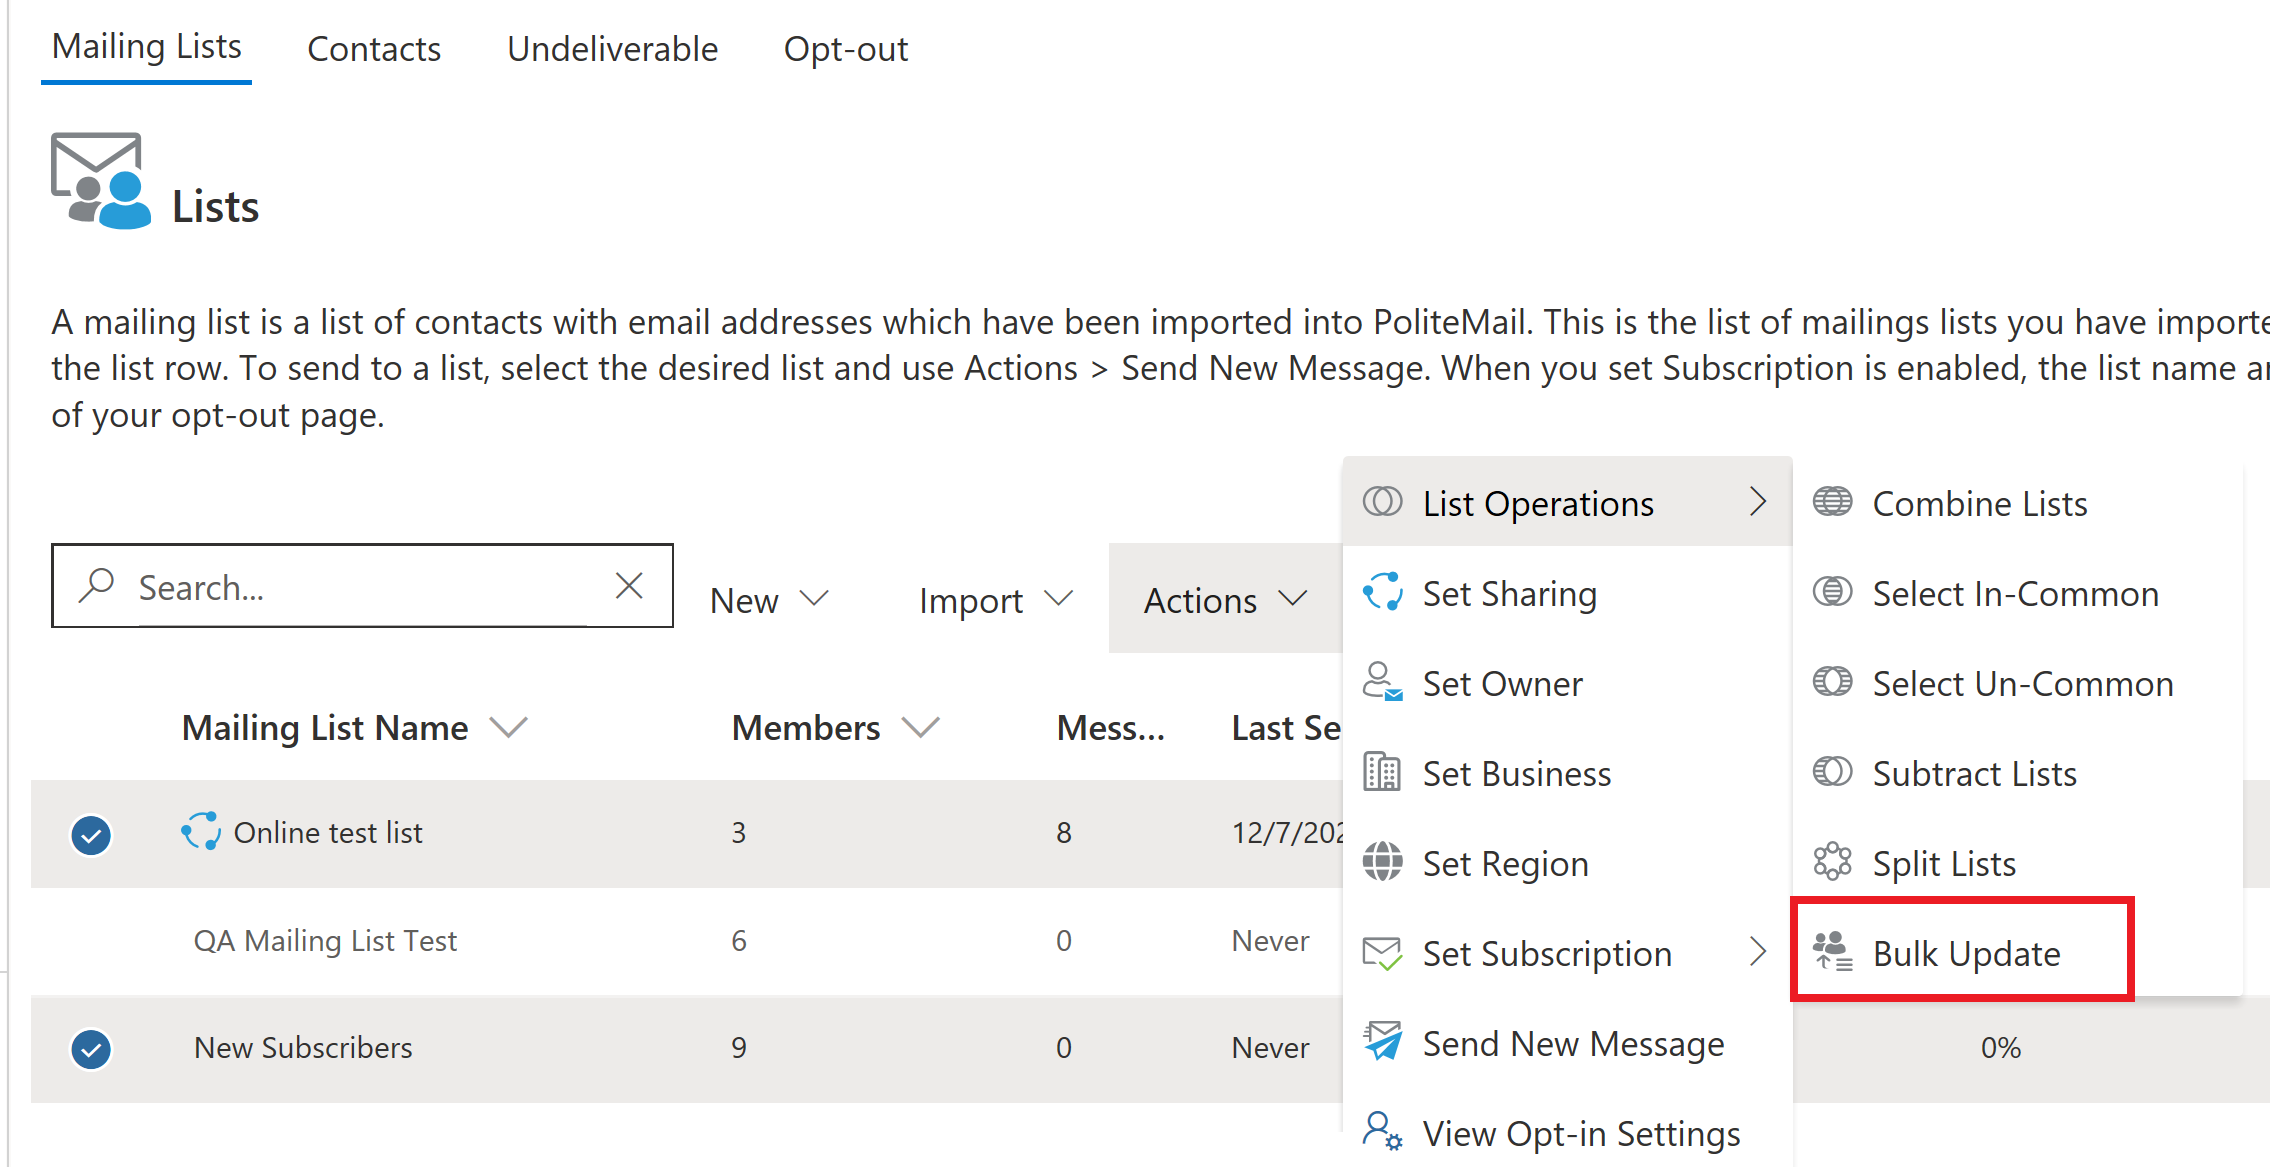
Task: Uncheck the Online test list row
Action: 91,835
